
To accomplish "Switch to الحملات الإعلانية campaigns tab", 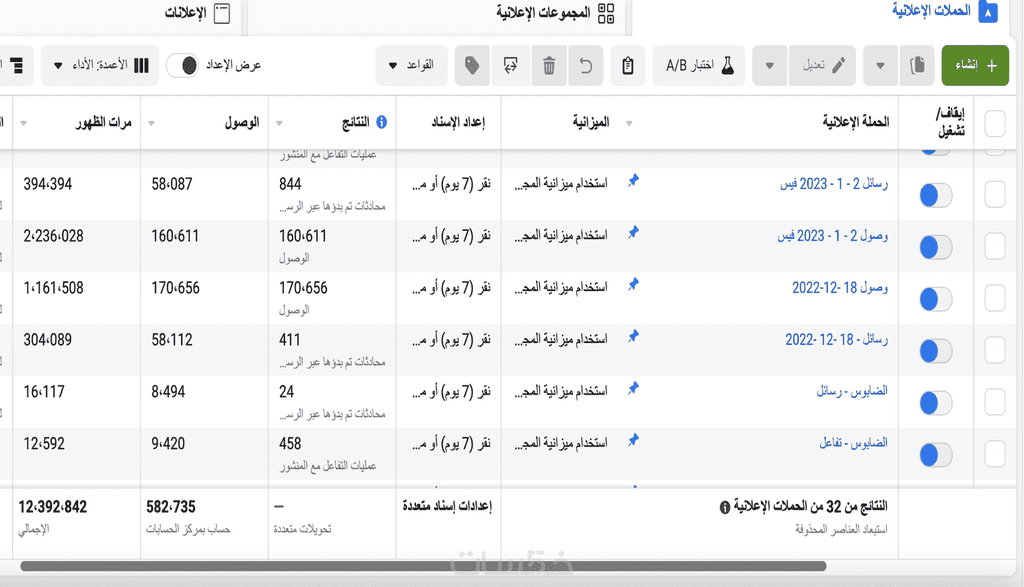I will [x=944, y=12].
